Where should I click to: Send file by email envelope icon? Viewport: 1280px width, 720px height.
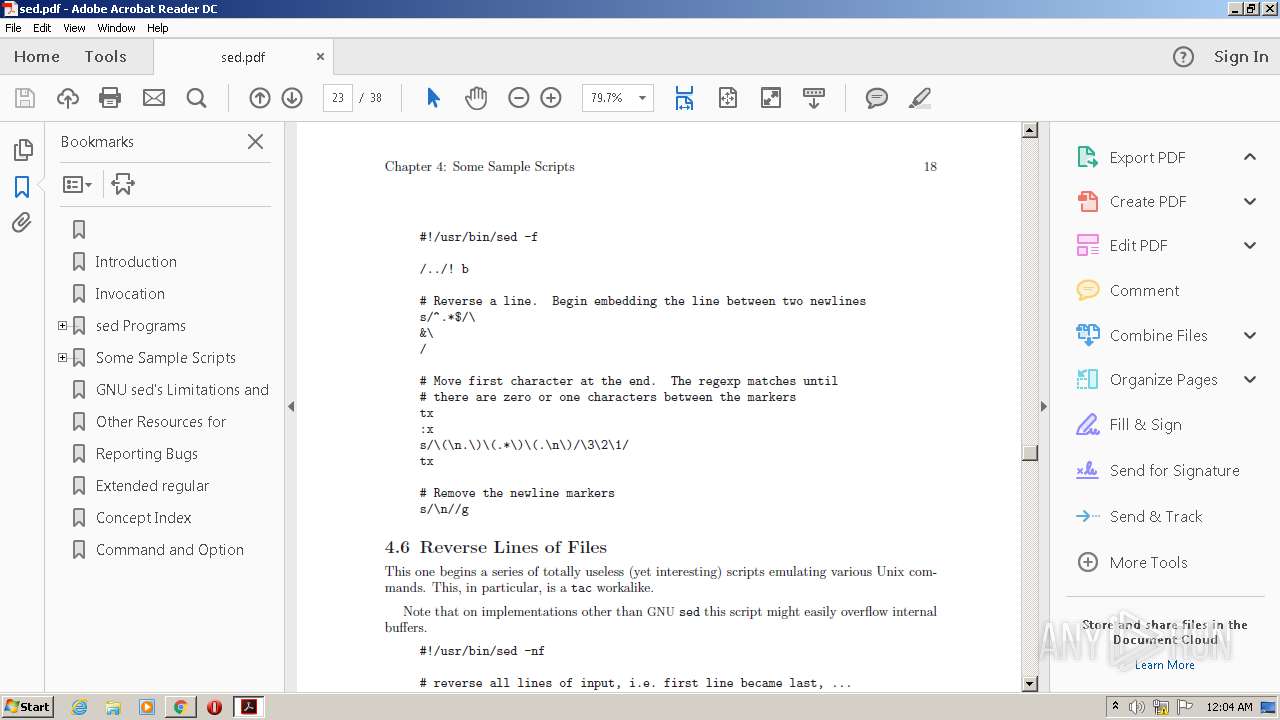(x=154, y=98)
